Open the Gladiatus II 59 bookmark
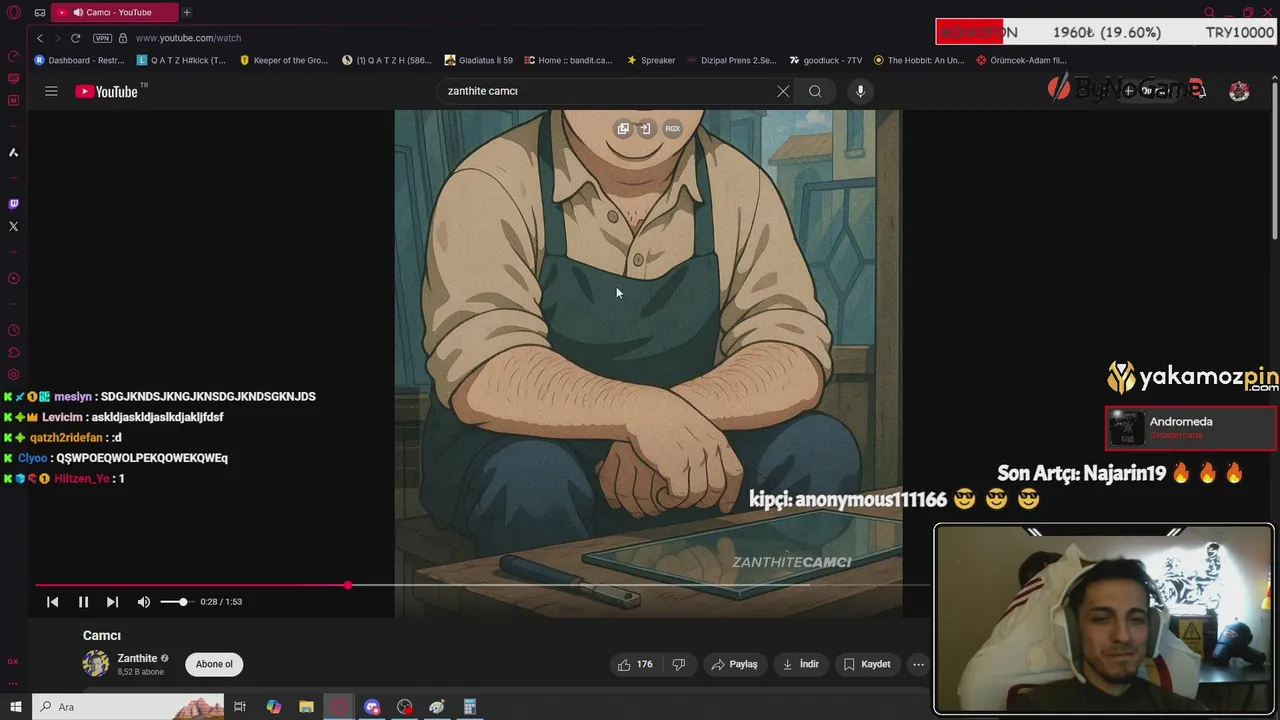Viewport: 1280px width, 720px height. pyautogui.click(x=479, y=60)
